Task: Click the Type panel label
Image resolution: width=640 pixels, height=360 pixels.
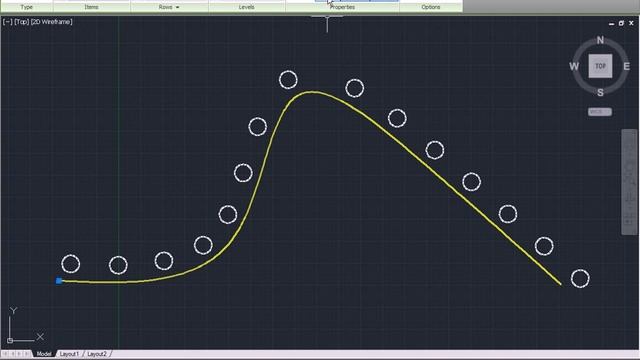Action: tap(27, 7)
